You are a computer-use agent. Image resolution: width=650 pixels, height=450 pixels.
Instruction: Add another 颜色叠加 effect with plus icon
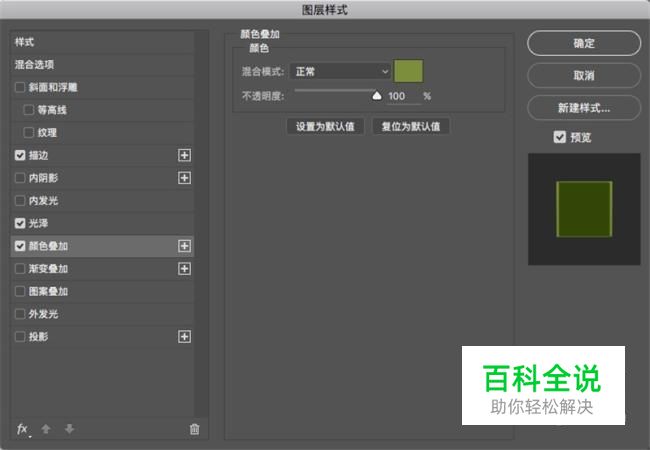pos(184,246)
